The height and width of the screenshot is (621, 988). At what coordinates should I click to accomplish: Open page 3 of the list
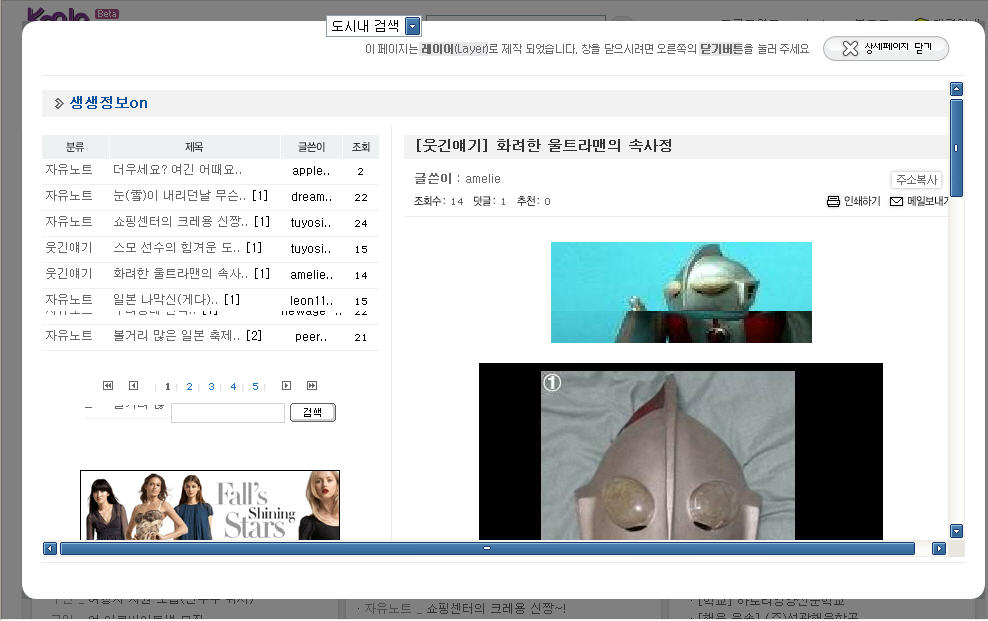[211, 386]
